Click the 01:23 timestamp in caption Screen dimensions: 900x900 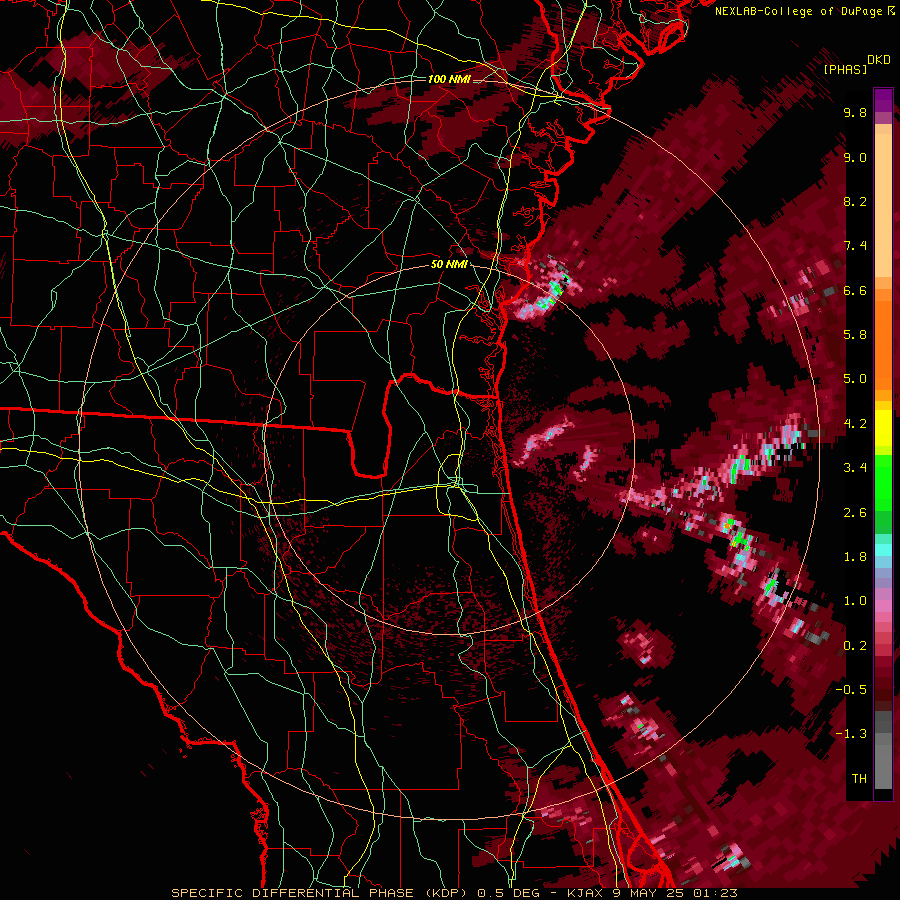pyautogui.click(x=715, y=893)
